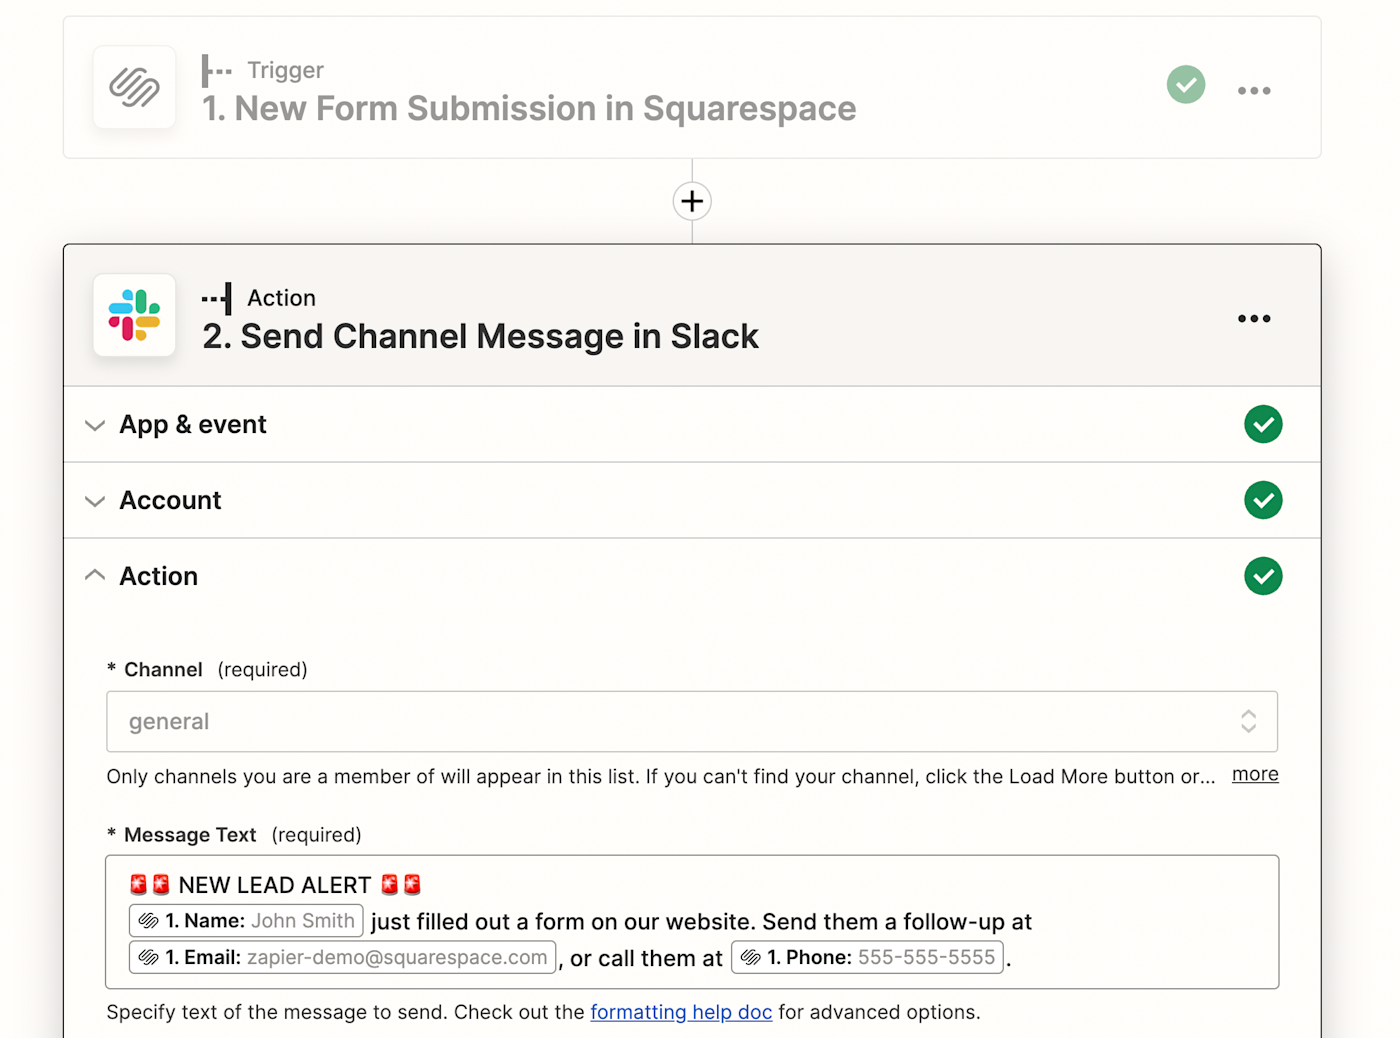
Task: Select the Name: John Smith data pill
Action: (246, 921)
